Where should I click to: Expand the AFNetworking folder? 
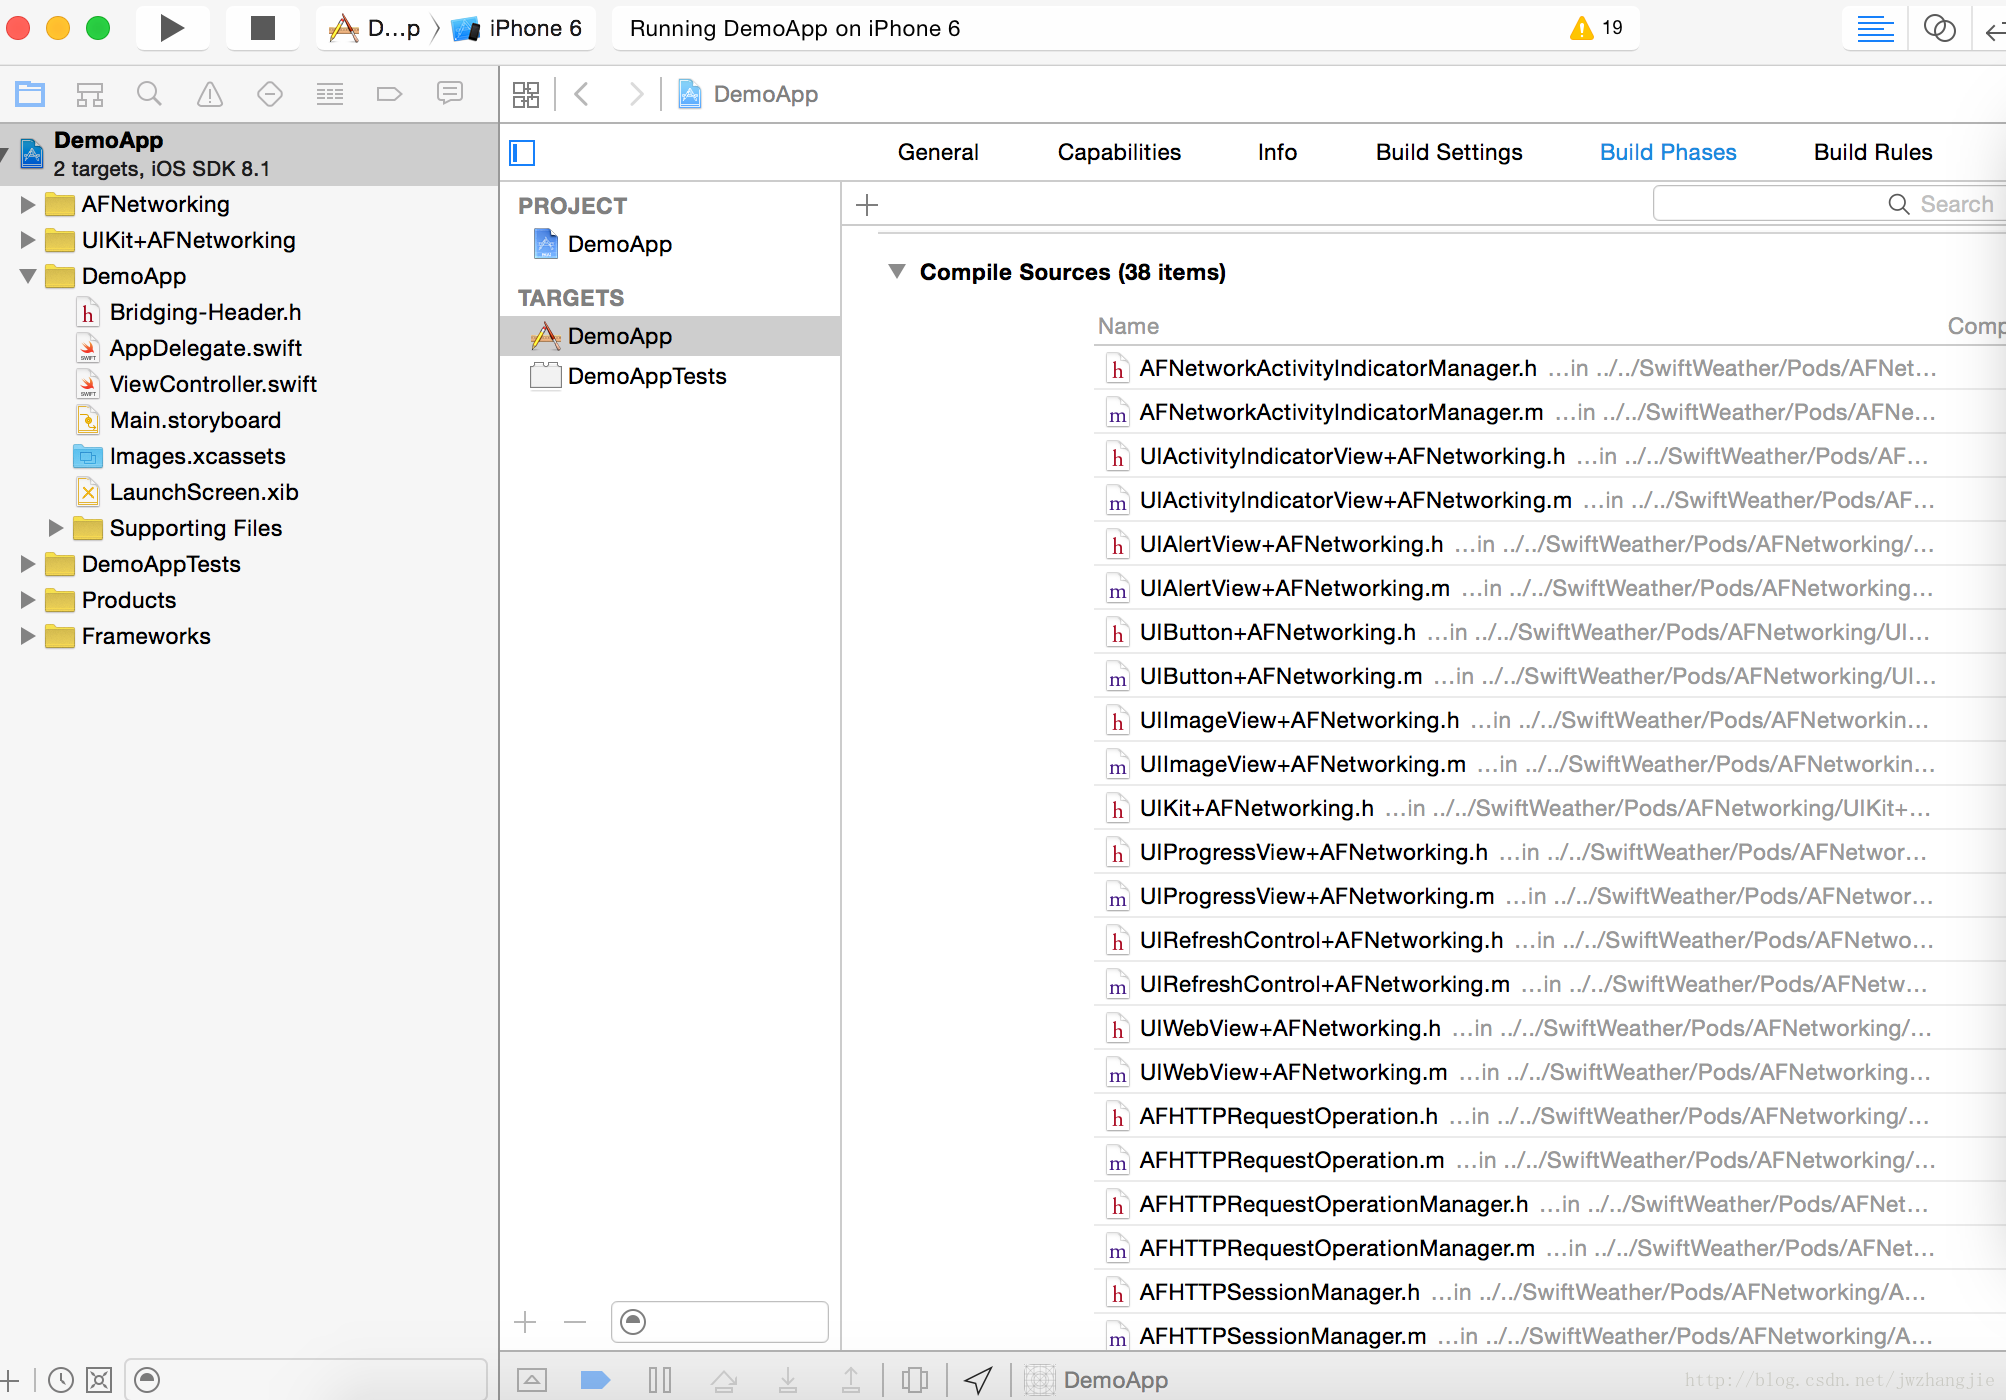coord(28,204)
